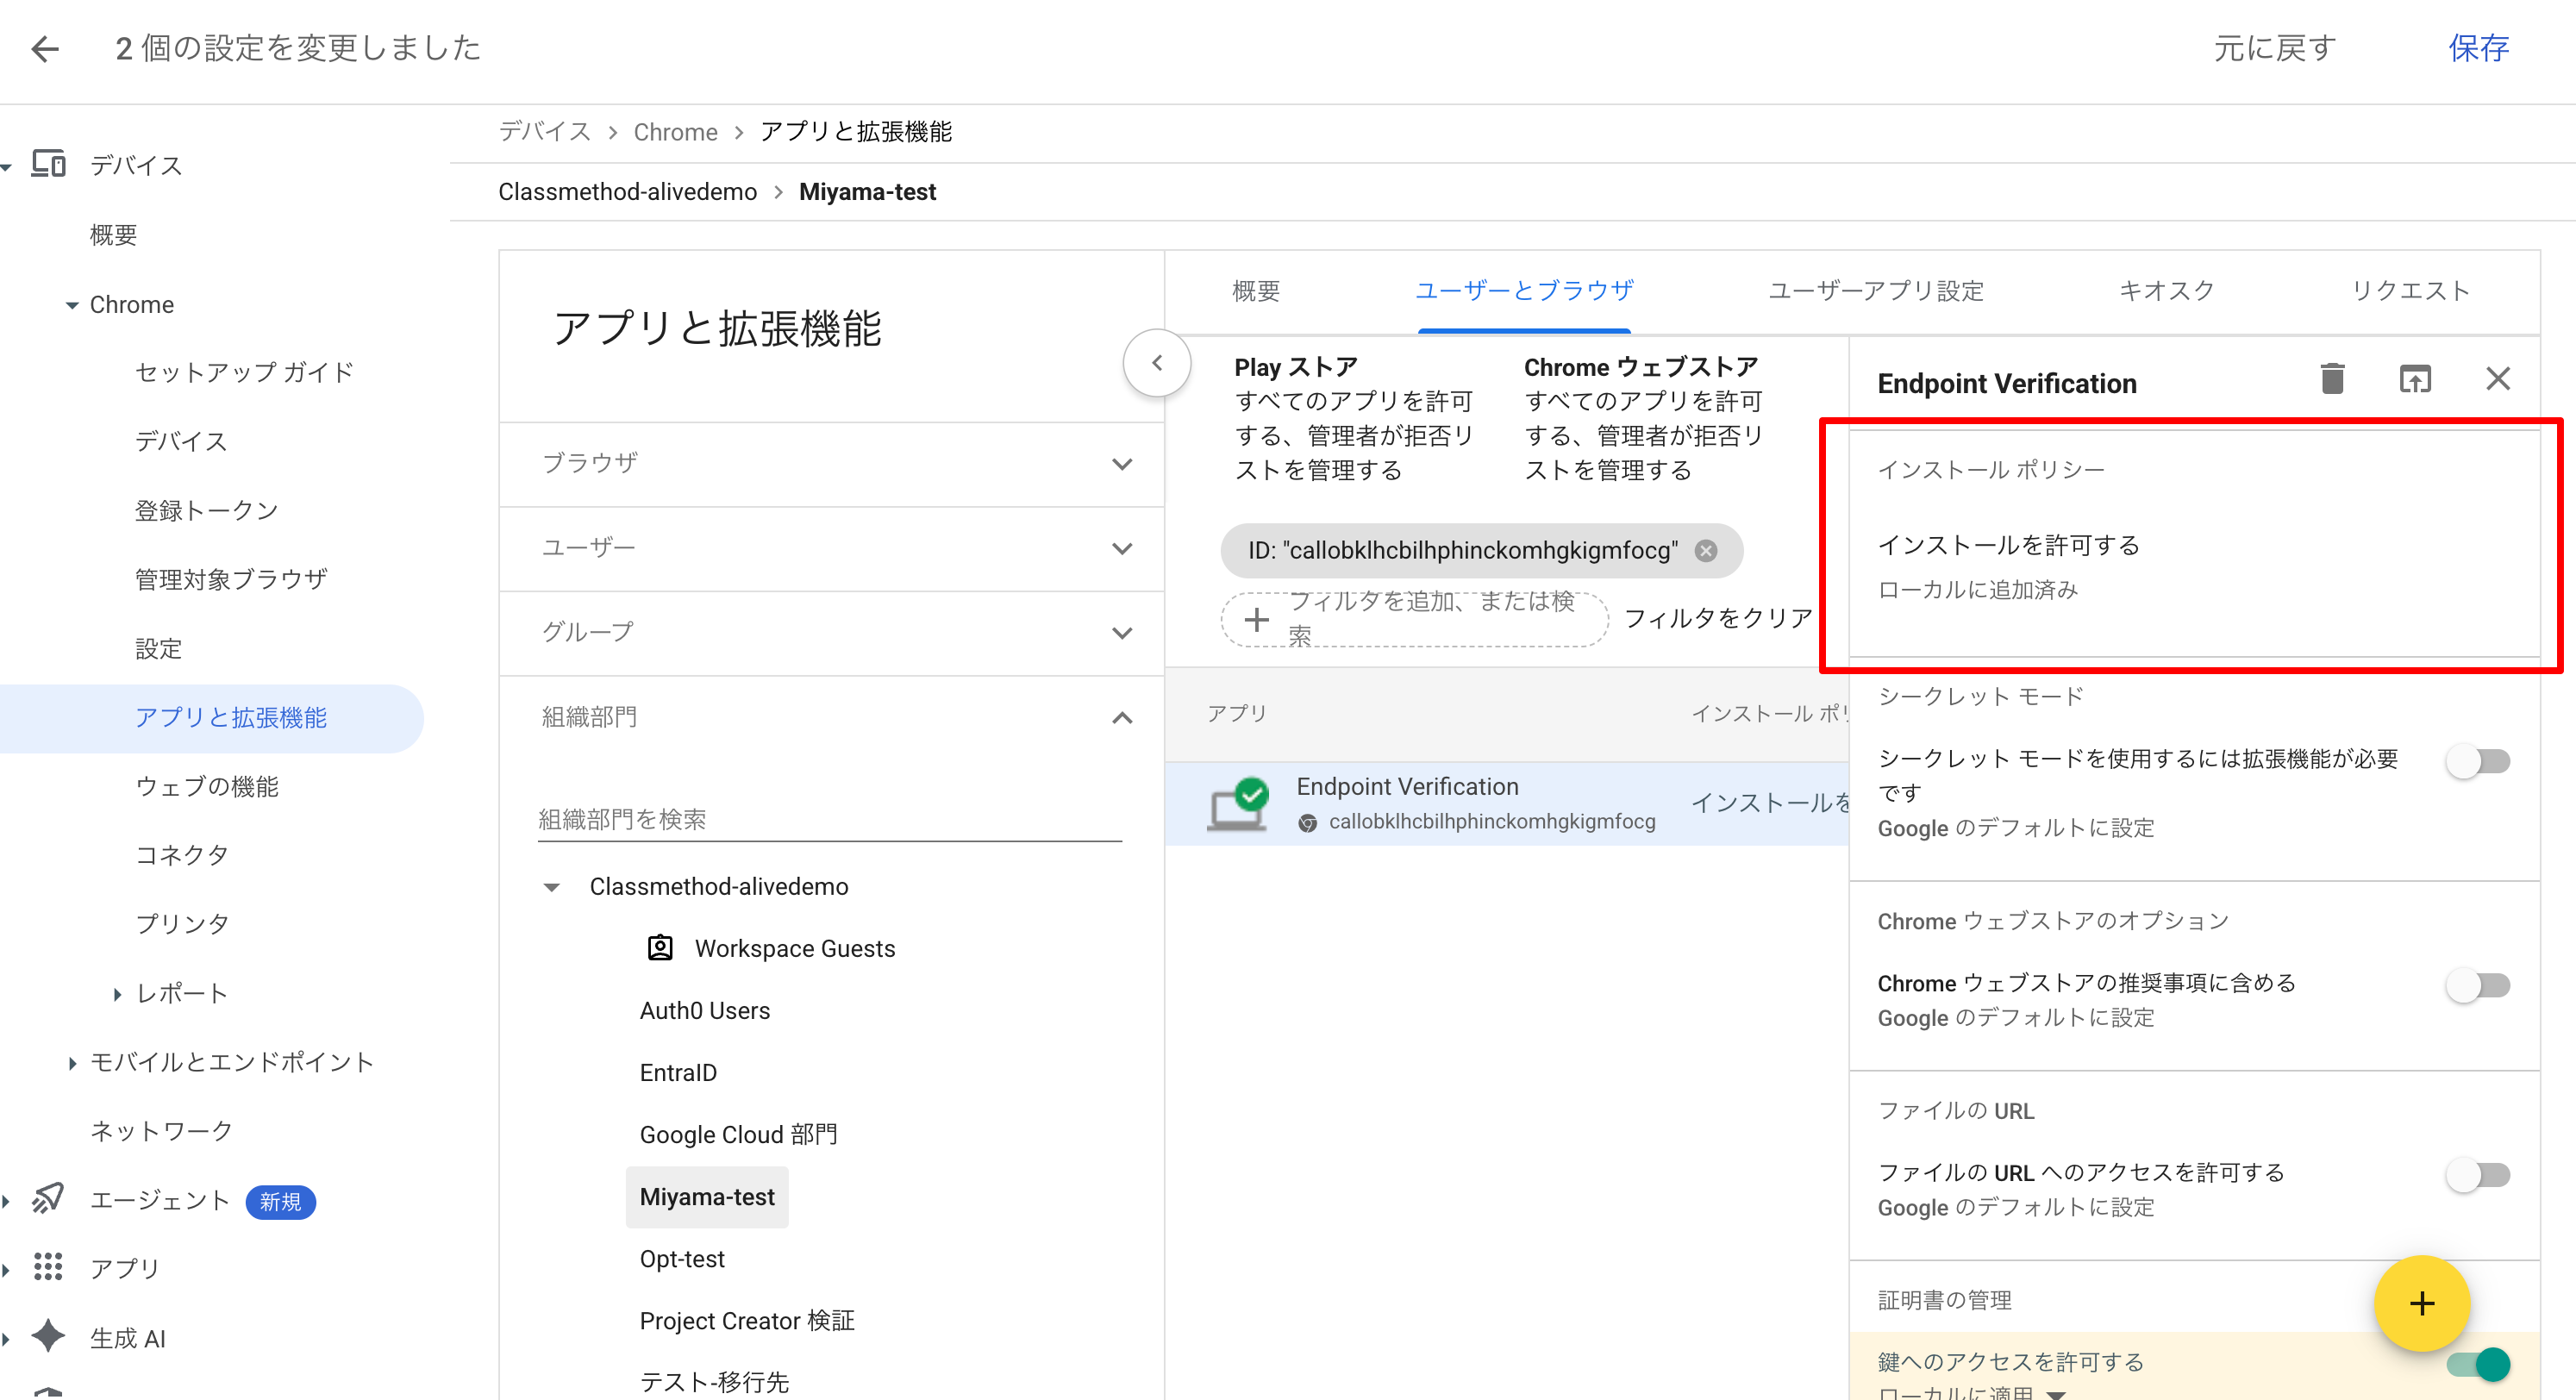2576x1400 pixels.
Task: Expand モバイルとエンドポイント sidebar item
Action: point(72,1063)
